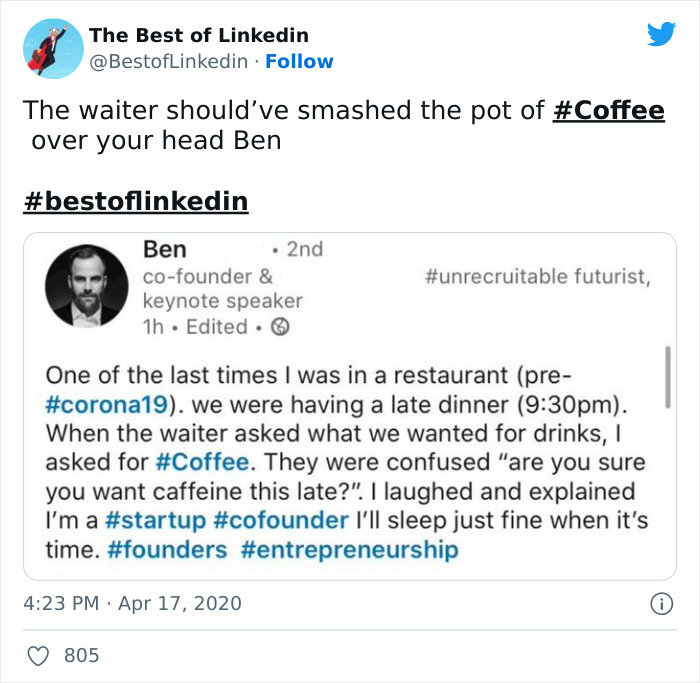Click Ben's profile photo in LinkedIn post
This screenshot has height=683, width=700.
point(87,286)
